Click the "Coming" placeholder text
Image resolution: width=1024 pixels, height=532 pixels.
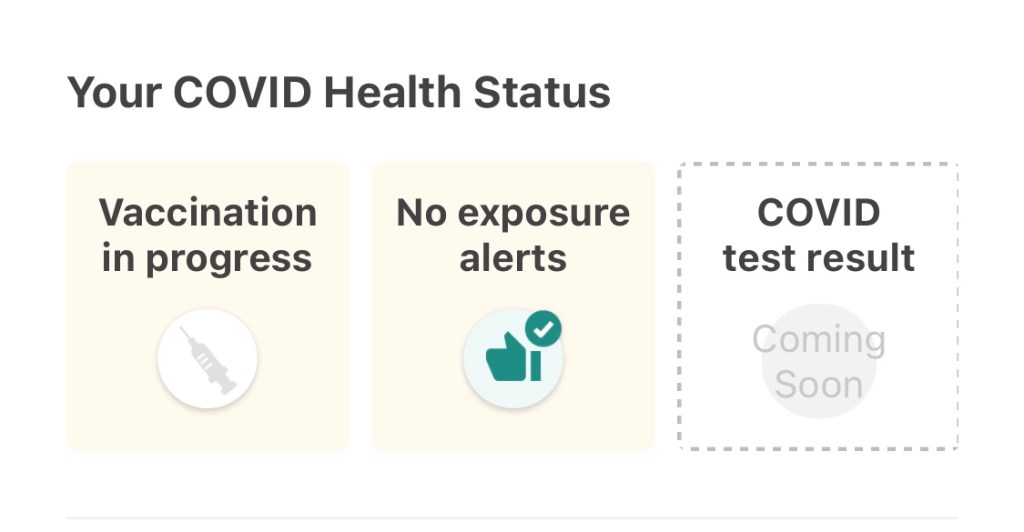coord(819,339)
